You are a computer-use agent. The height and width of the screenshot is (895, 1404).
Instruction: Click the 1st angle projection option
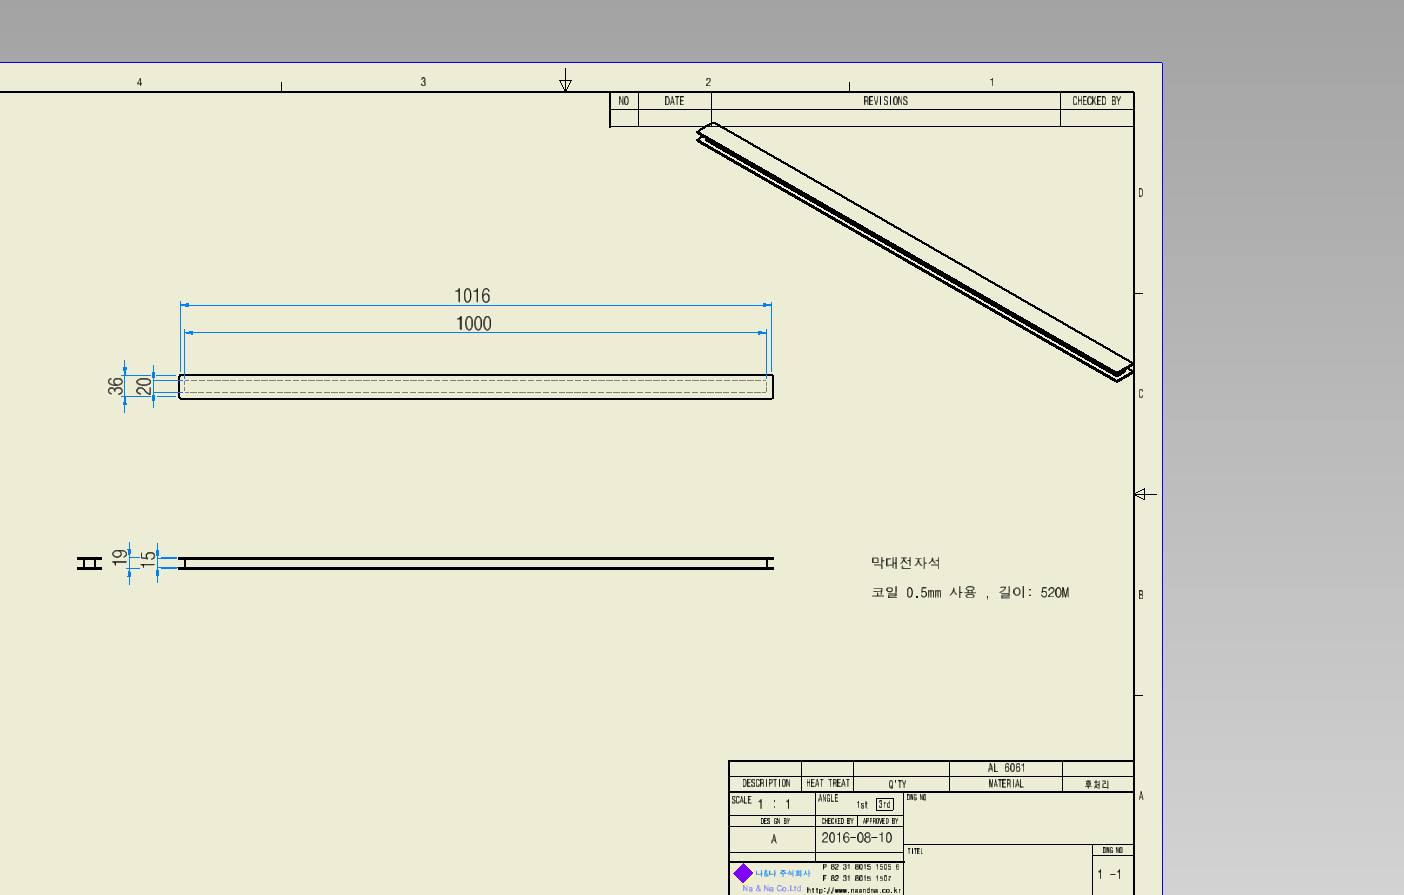click(861, 805)
